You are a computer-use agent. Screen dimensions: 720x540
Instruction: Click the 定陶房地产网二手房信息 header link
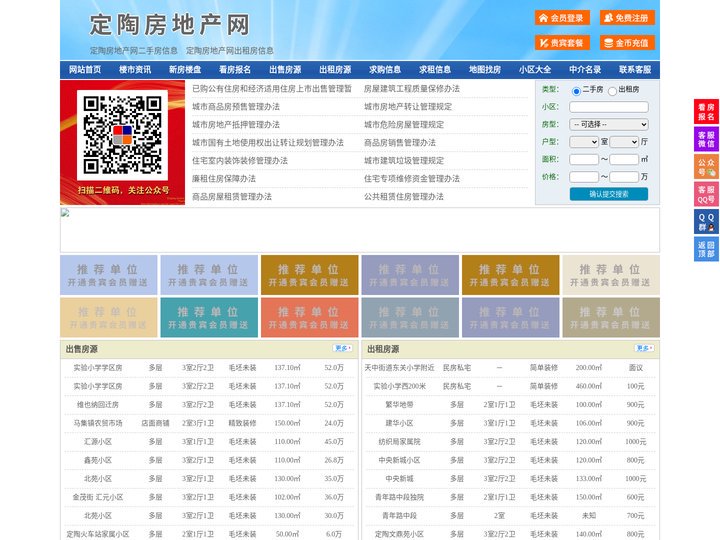pyautogui.click(x=134, y=51)
